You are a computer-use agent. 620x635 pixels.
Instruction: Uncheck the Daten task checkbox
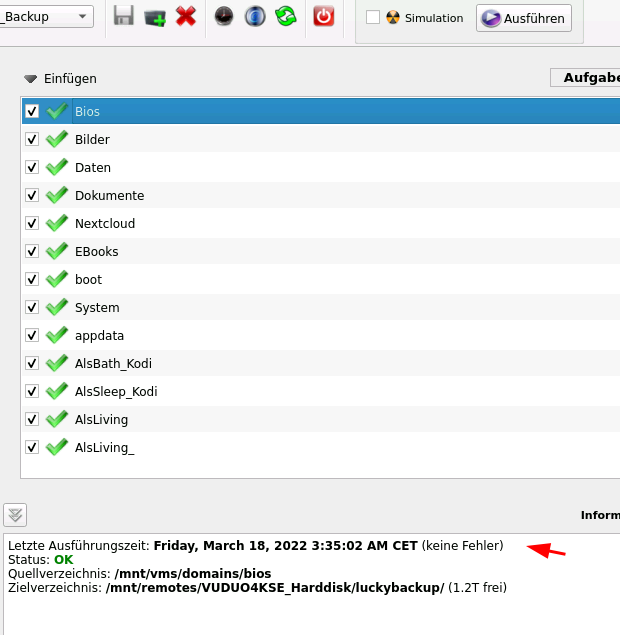32,167
